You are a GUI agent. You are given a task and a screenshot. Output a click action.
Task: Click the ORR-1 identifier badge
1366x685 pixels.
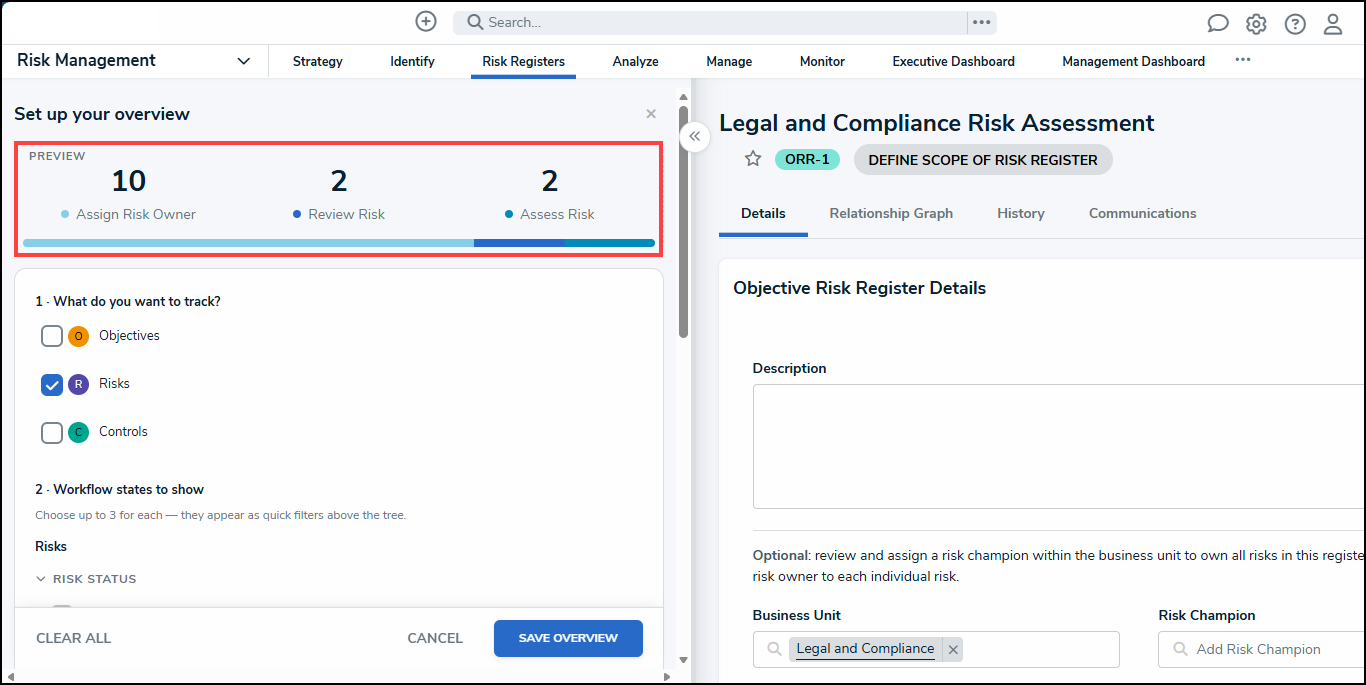pyautogui.click(x=807, y=159)
